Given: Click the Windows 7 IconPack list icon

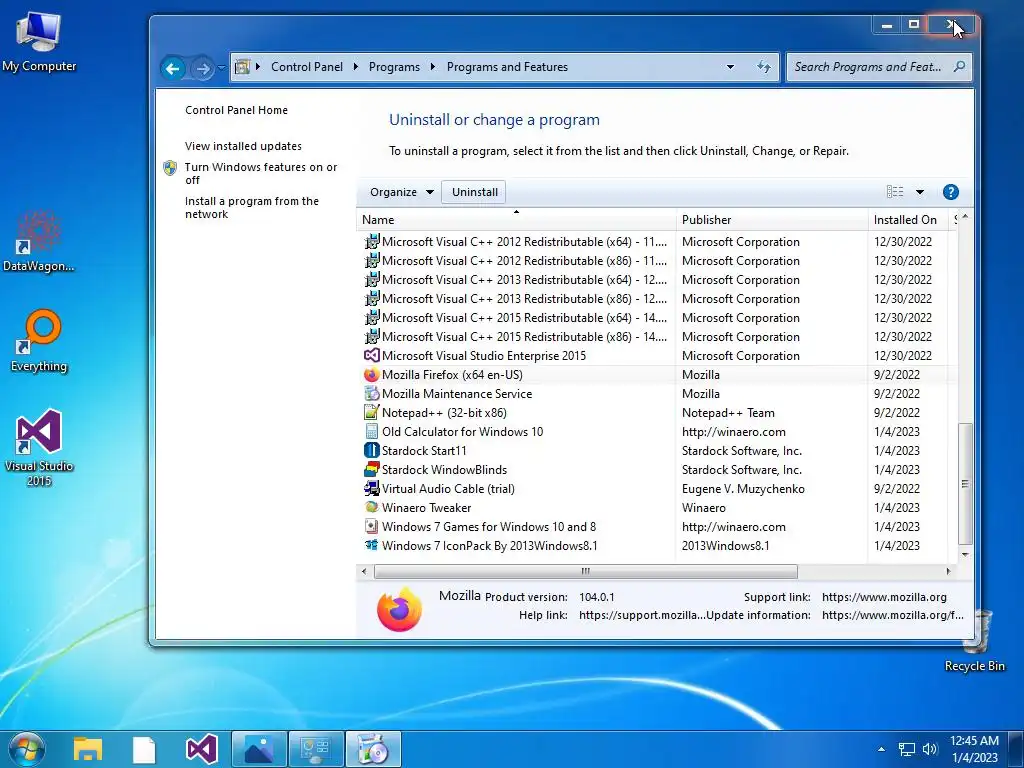Looking at the screenshot, I should [372, 545].
